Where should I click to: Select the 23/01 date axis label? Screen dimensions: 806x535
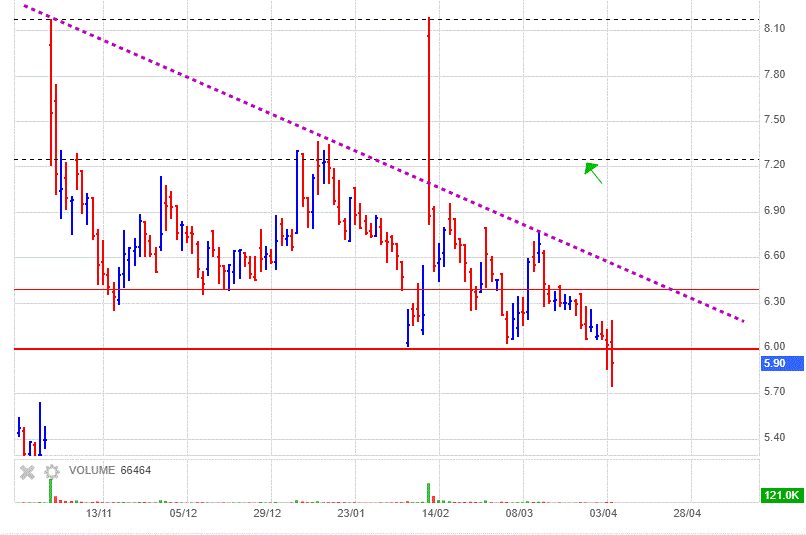tap(351, 513)
